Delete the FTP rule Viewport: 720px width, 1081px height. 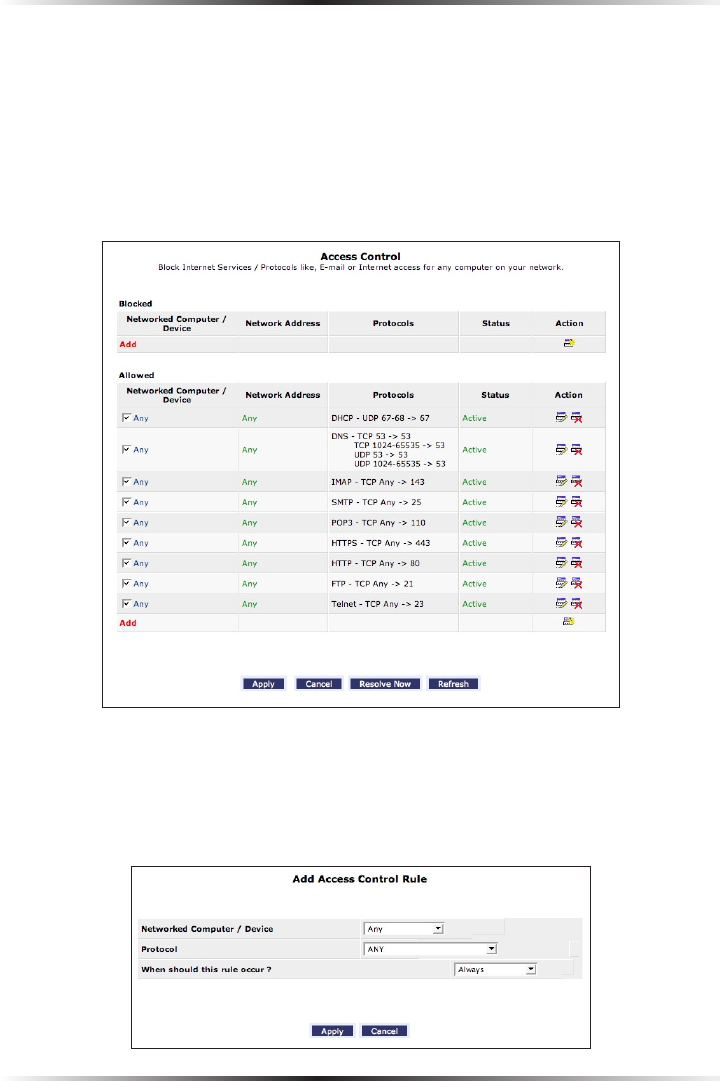[577, 583]
